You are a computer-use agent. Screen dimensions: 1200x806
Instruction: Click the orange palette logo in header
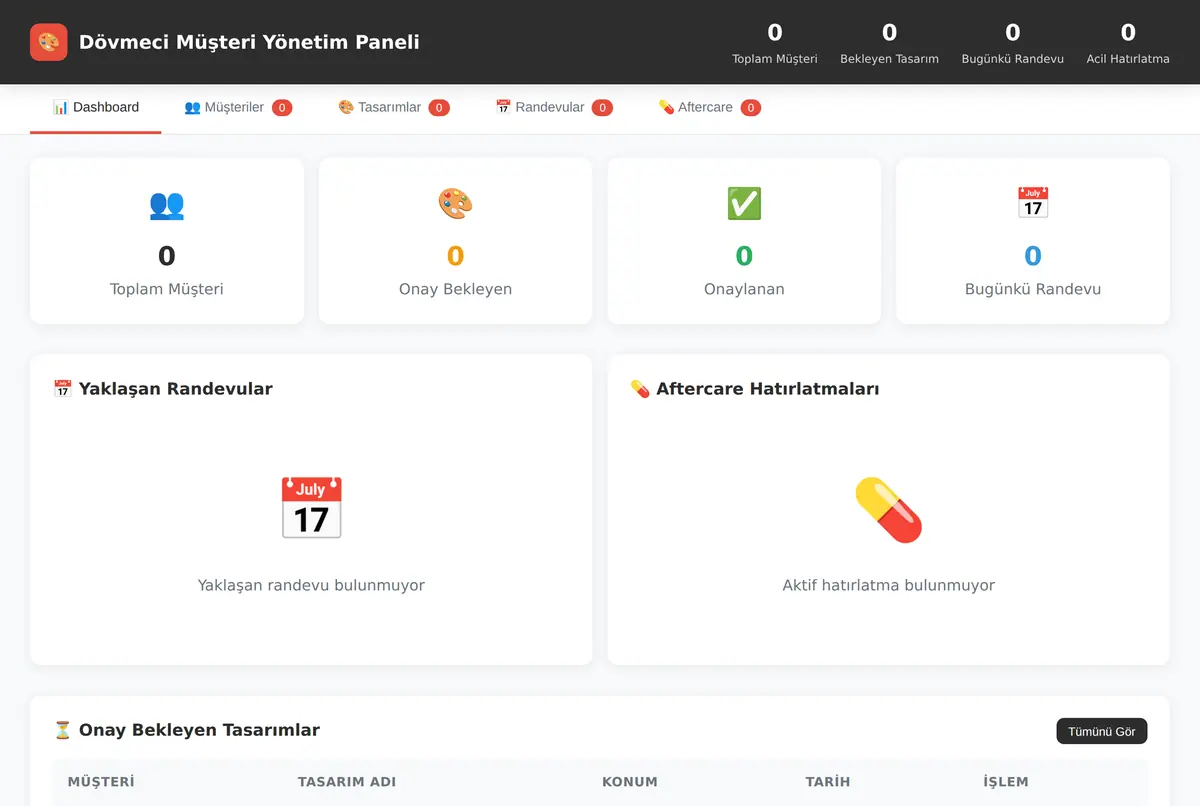click(49, 42)
